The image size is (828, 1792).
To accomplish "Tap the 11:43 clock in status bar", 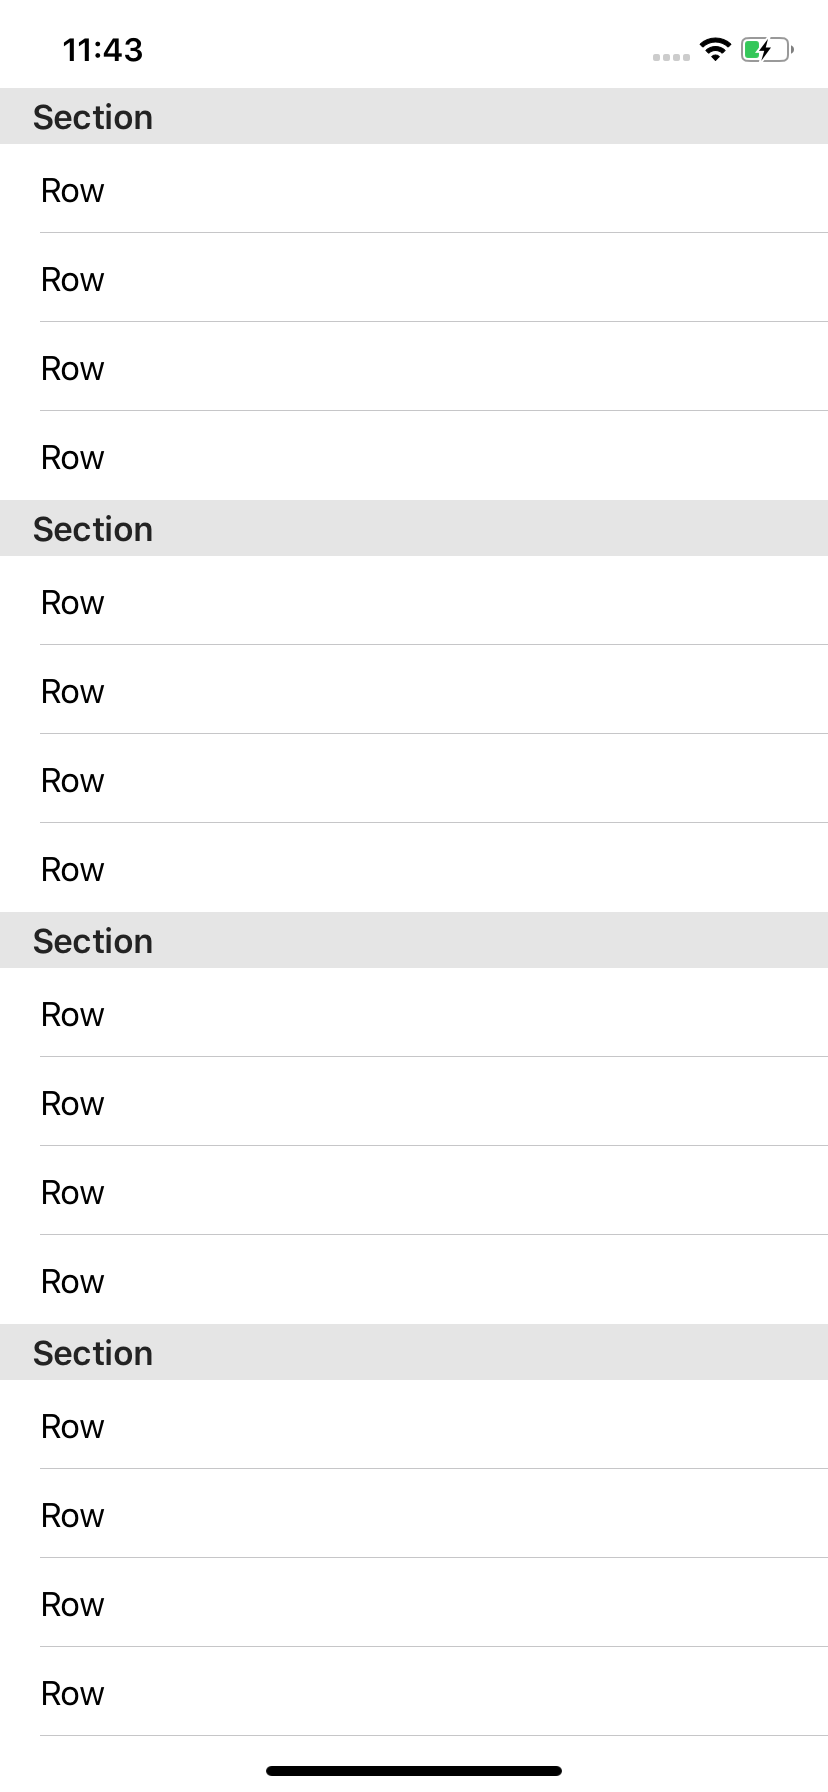I will click(103, 50).
